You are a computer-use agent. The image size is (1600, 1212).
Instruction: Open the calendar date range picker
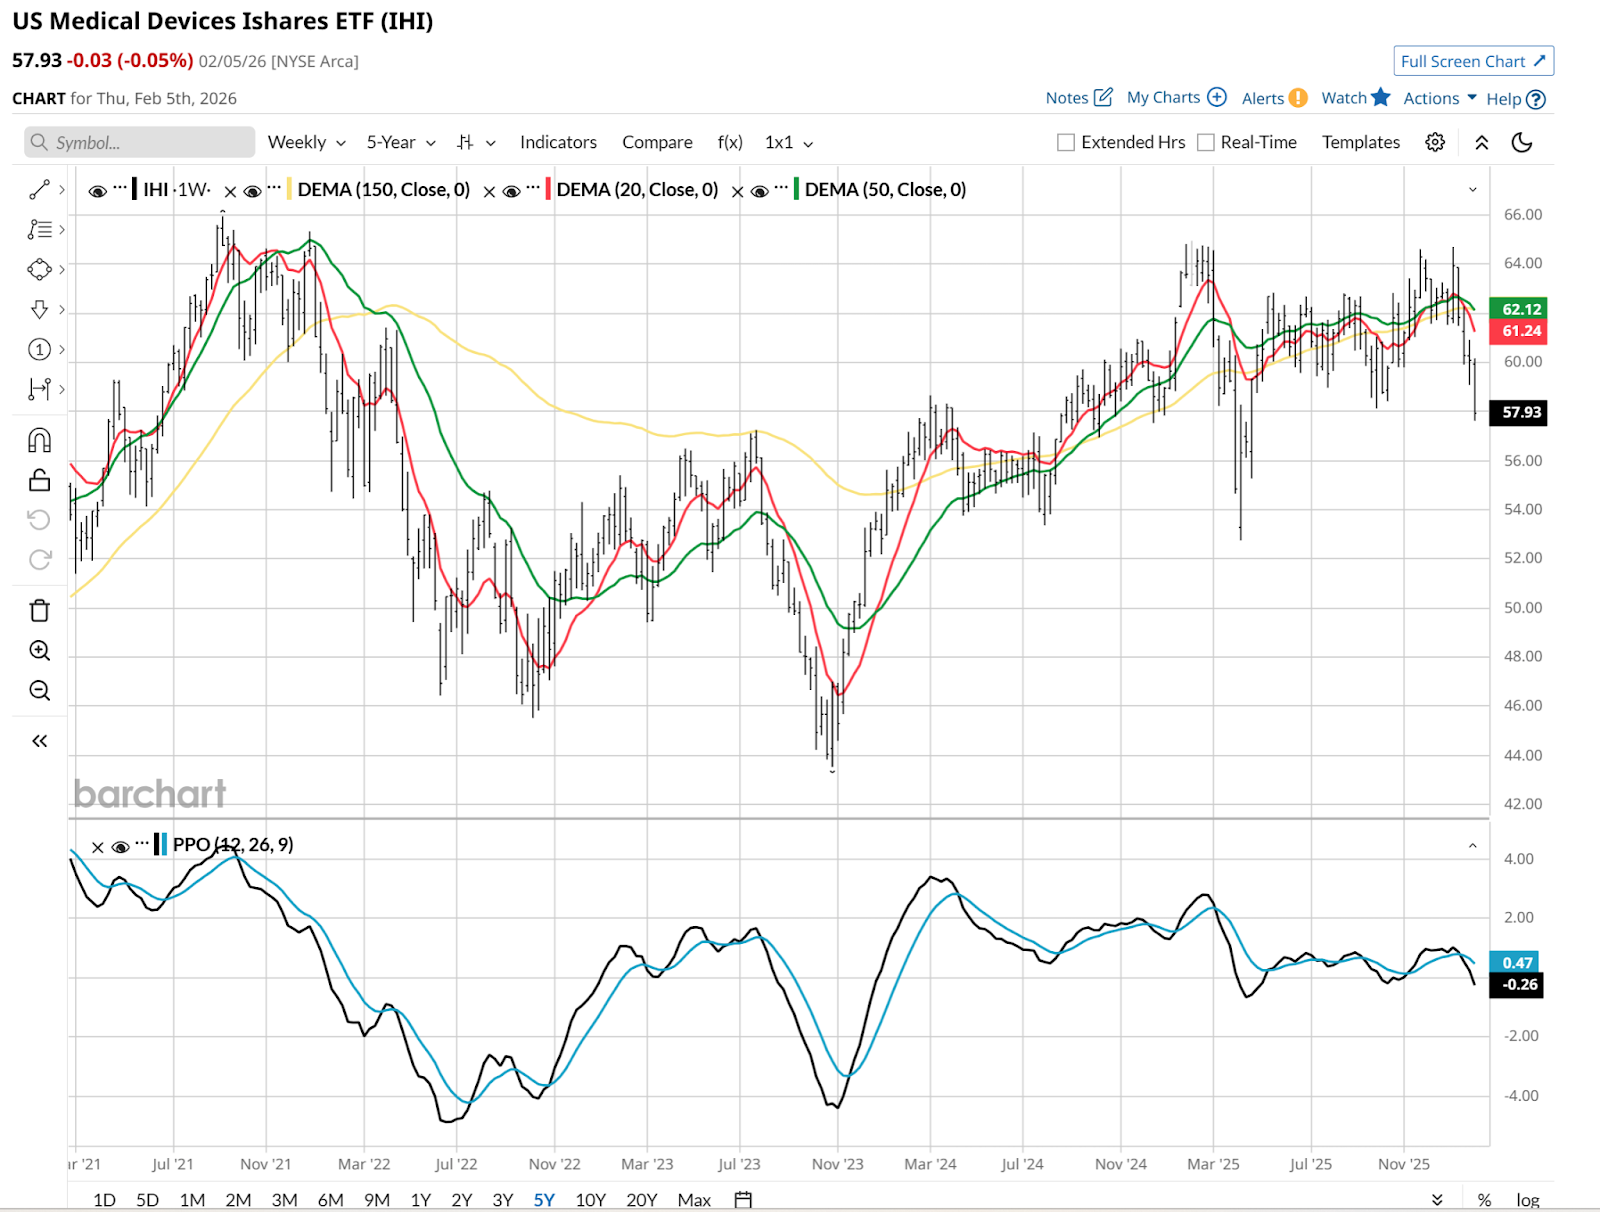pyautogui.click(x=743, y=1199)
